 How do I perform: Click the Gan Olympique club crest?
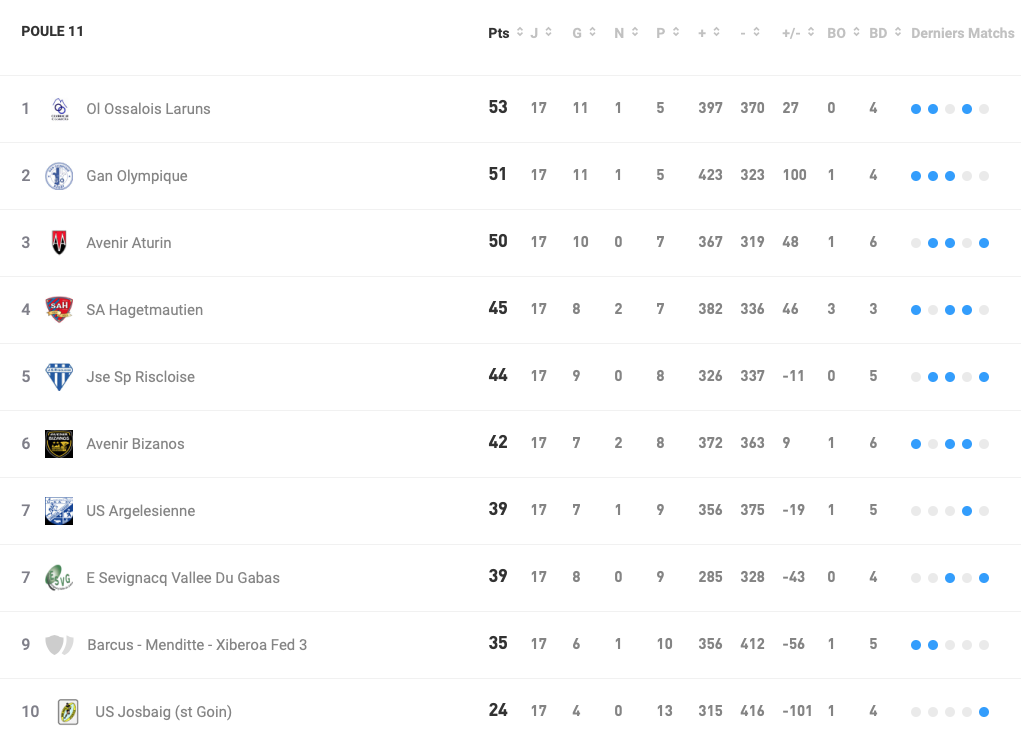59,176
